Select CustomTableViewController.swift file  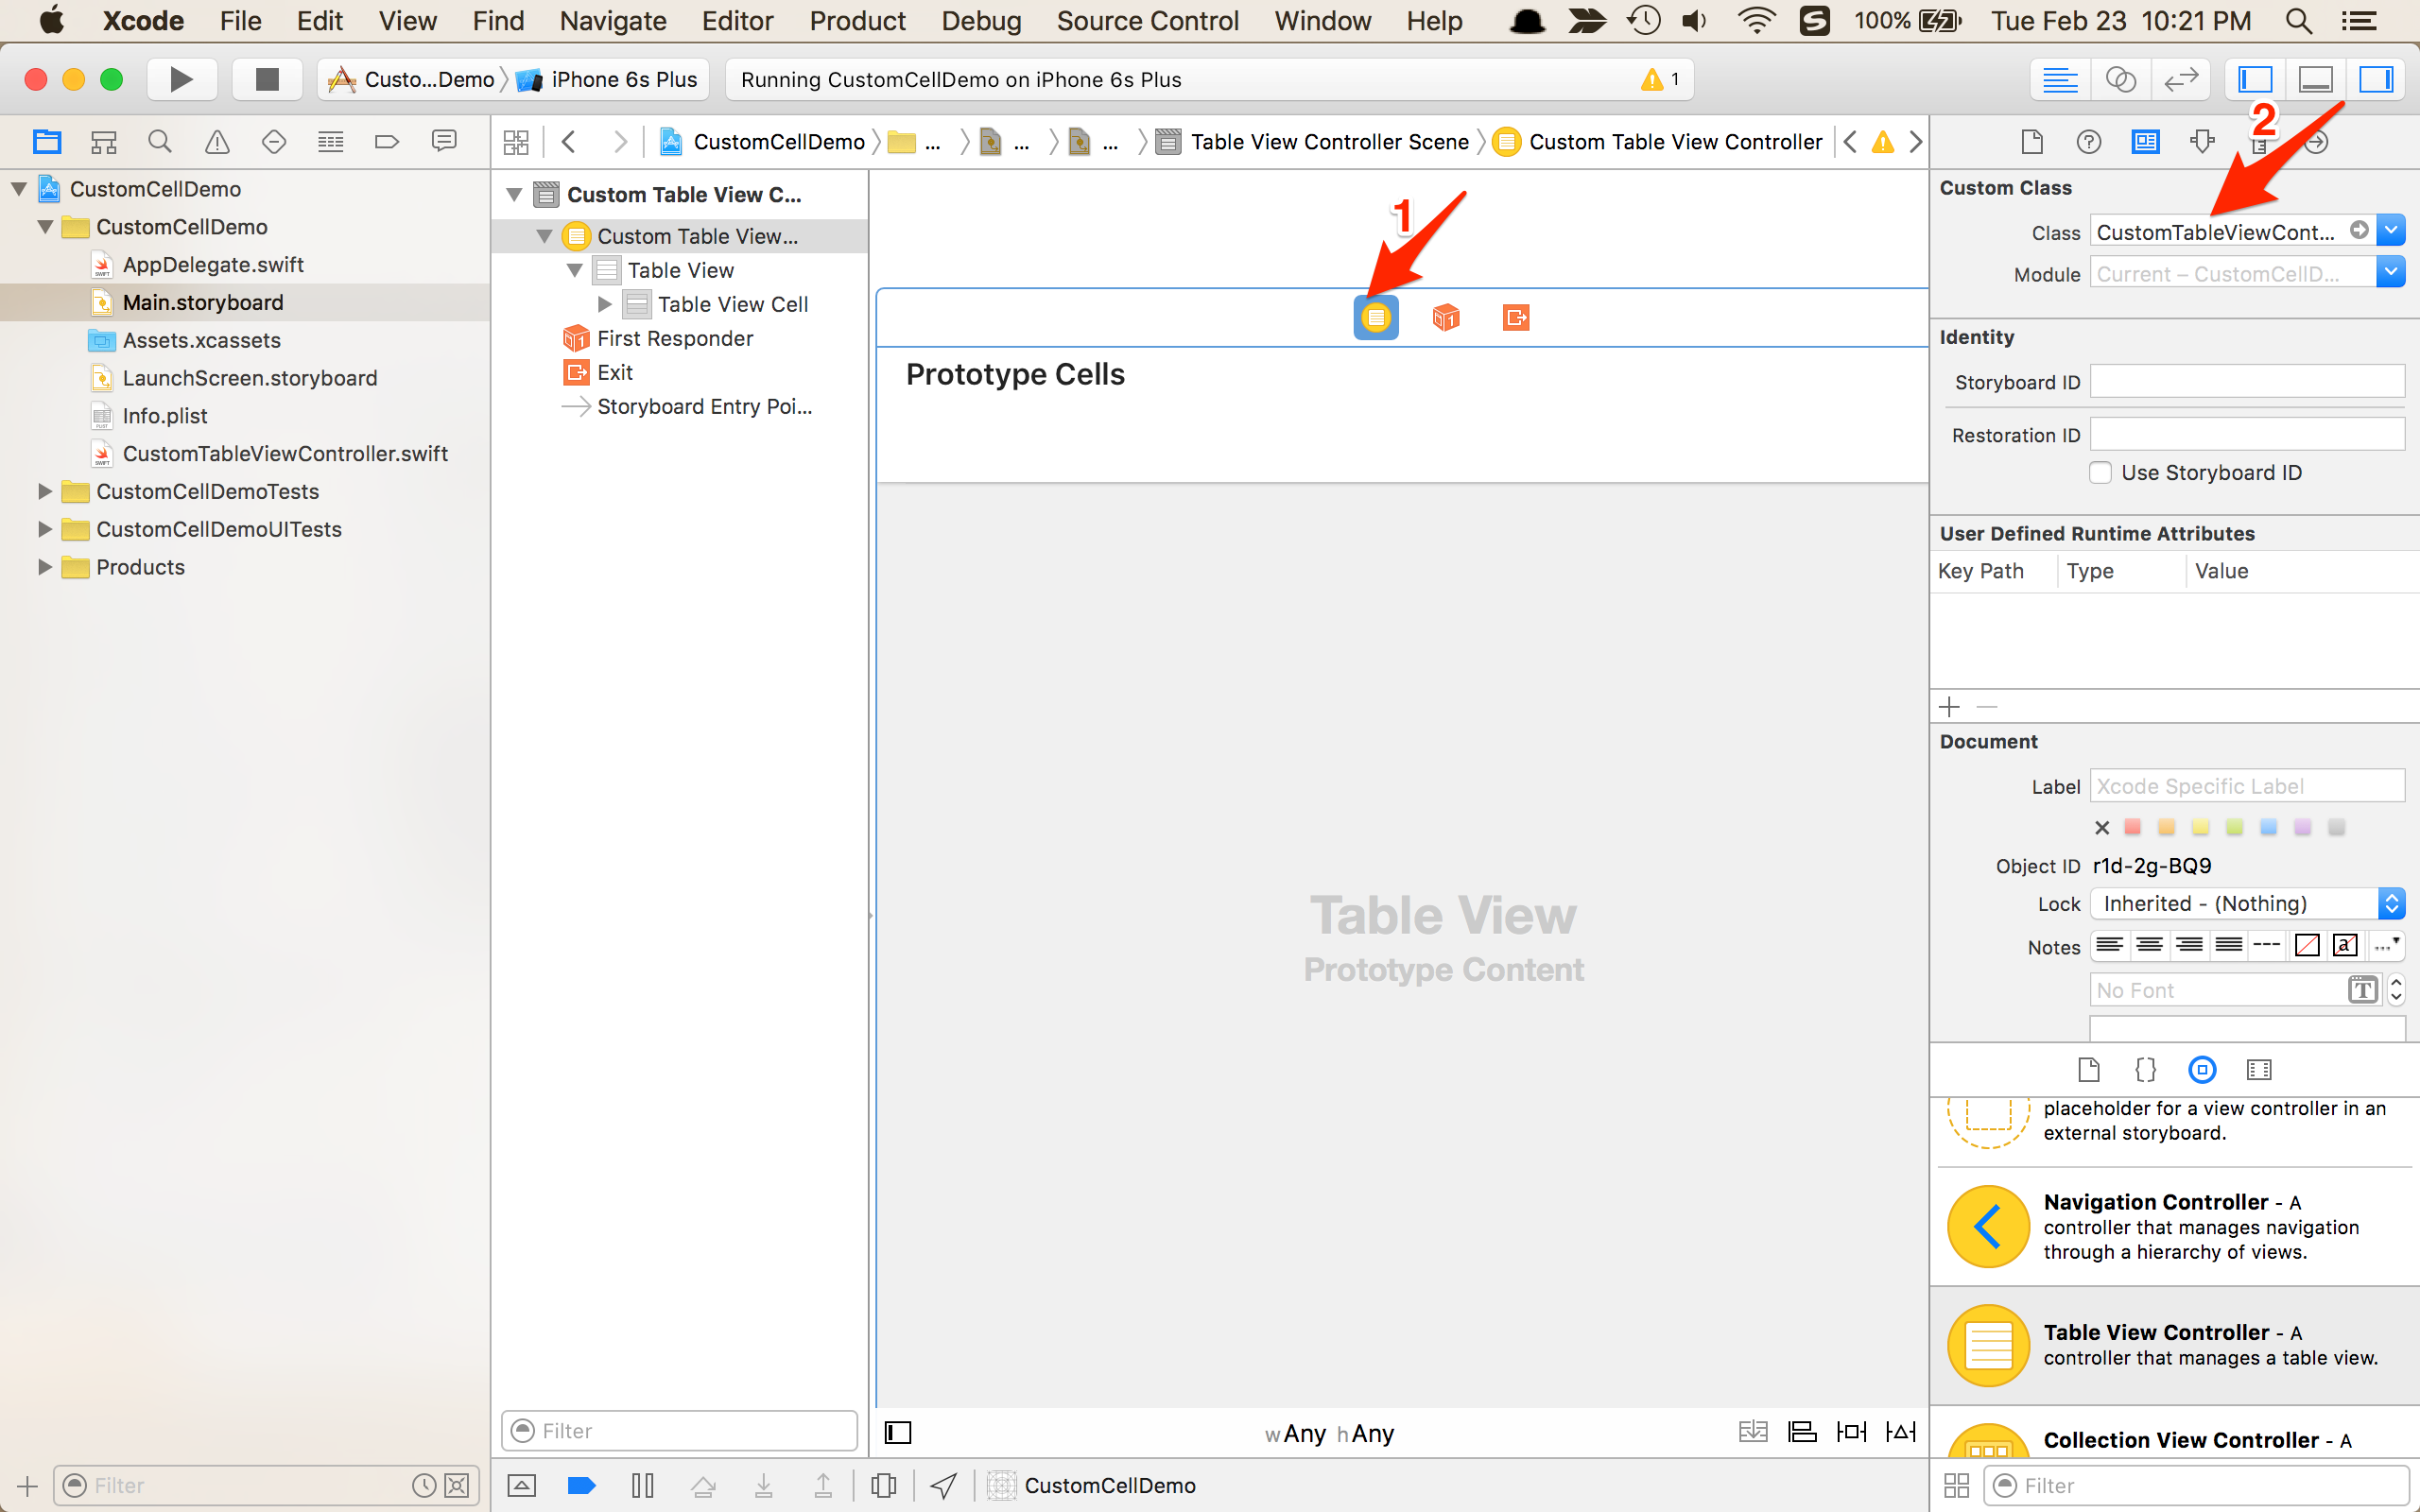285,454
